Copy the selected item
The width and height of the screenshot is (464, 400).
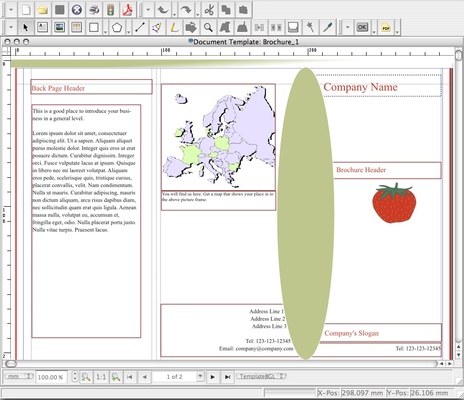click(x=226, y=10)
